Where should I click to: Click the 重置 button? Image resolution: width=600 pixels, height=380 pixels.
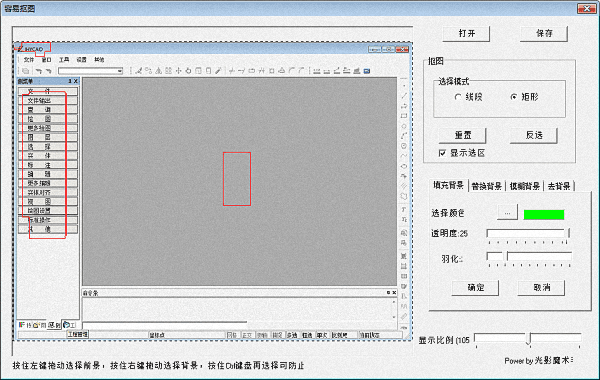tap(462, 135)
